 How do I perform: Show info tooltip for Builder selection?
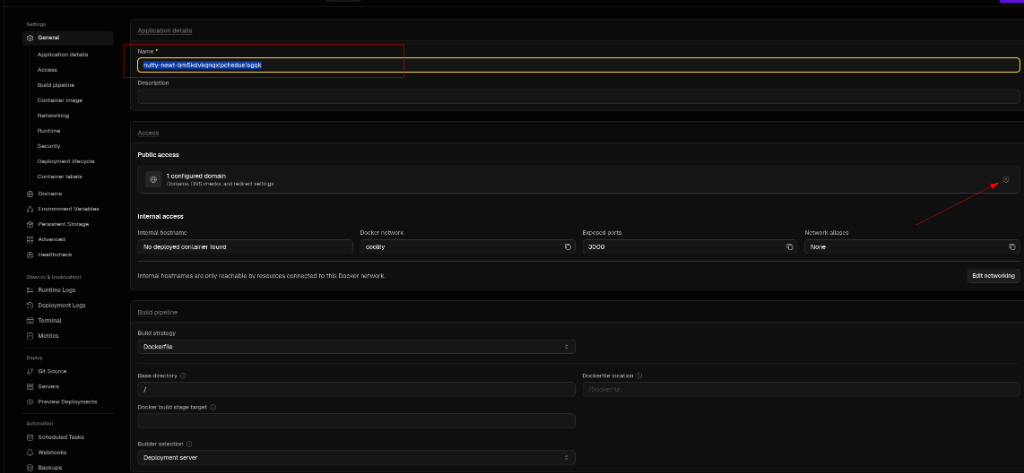pyautogui.click(x=189, y=444)
